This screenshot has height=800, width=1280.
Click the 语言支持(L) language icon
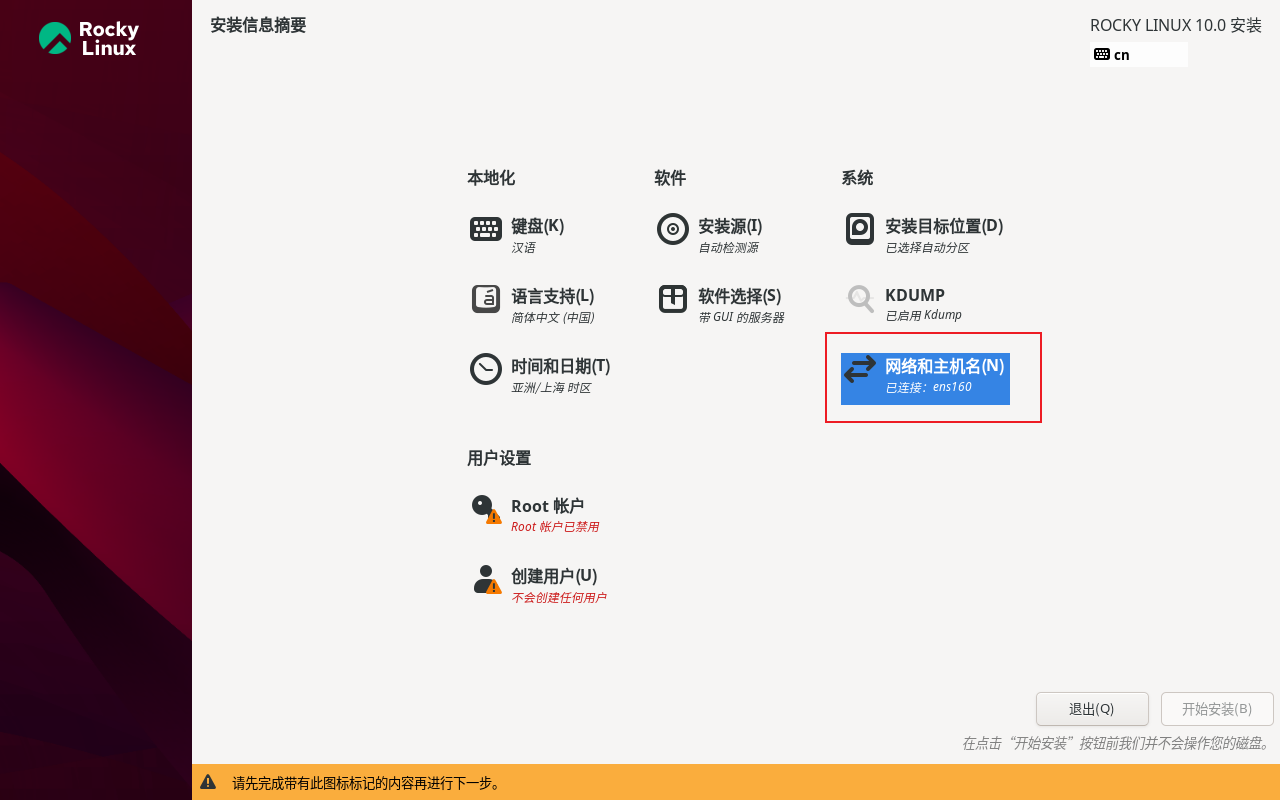(486, 299)
